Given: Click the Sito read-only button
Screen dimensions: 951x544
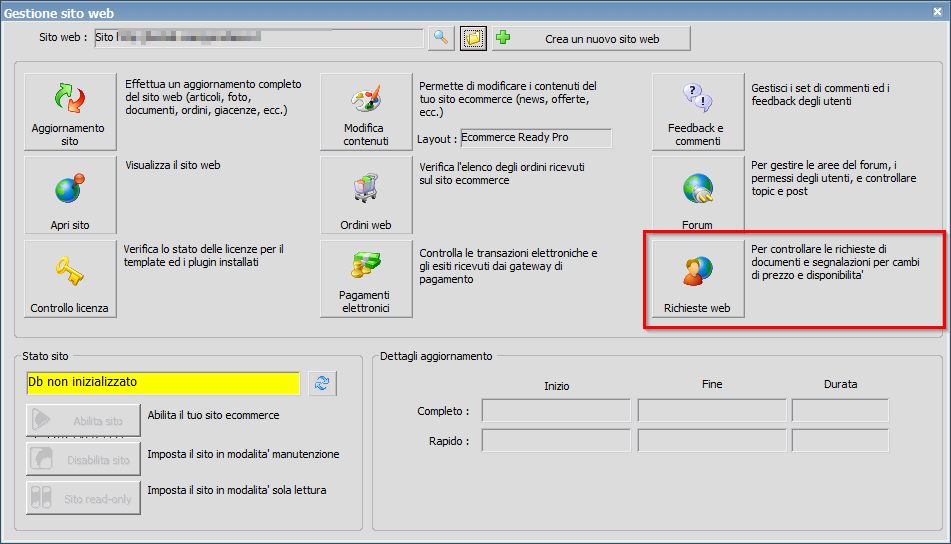Looking at the screenshot, I should pos(83,498).
